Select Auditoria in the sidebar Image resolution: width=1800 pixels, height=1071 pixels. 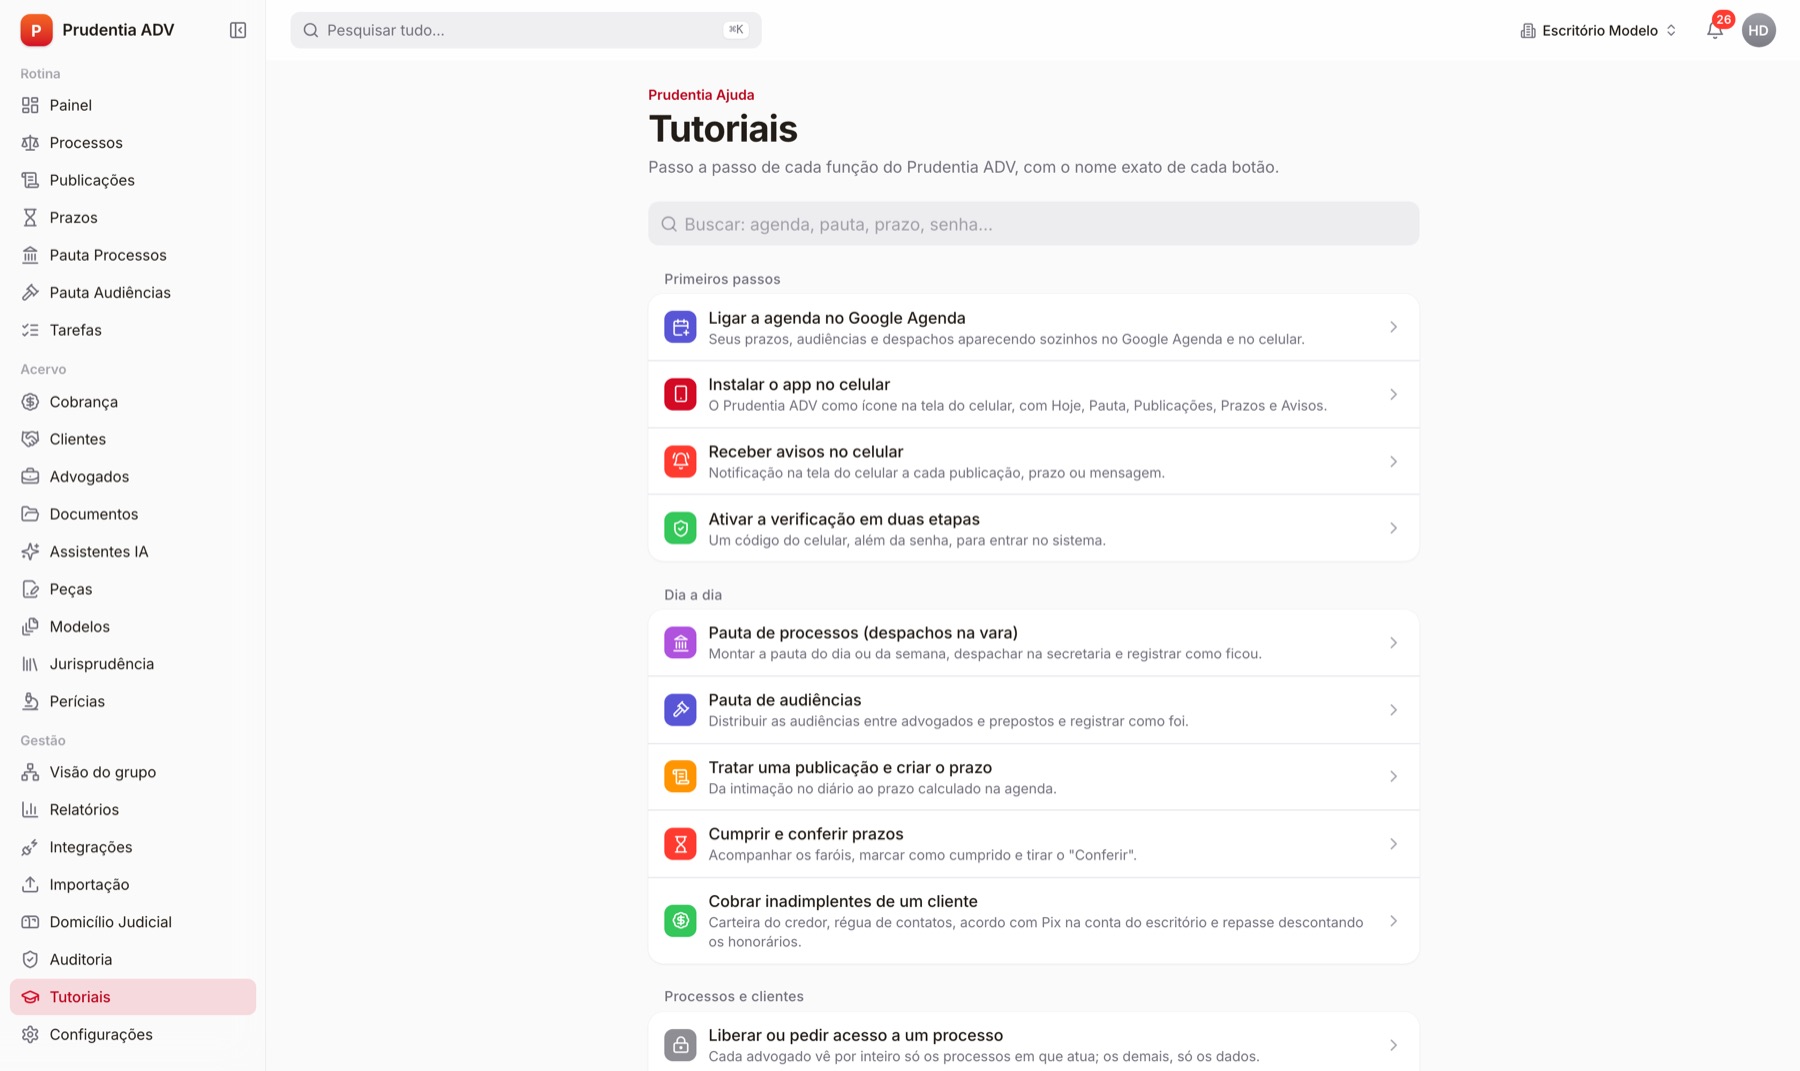pos(133,960)
